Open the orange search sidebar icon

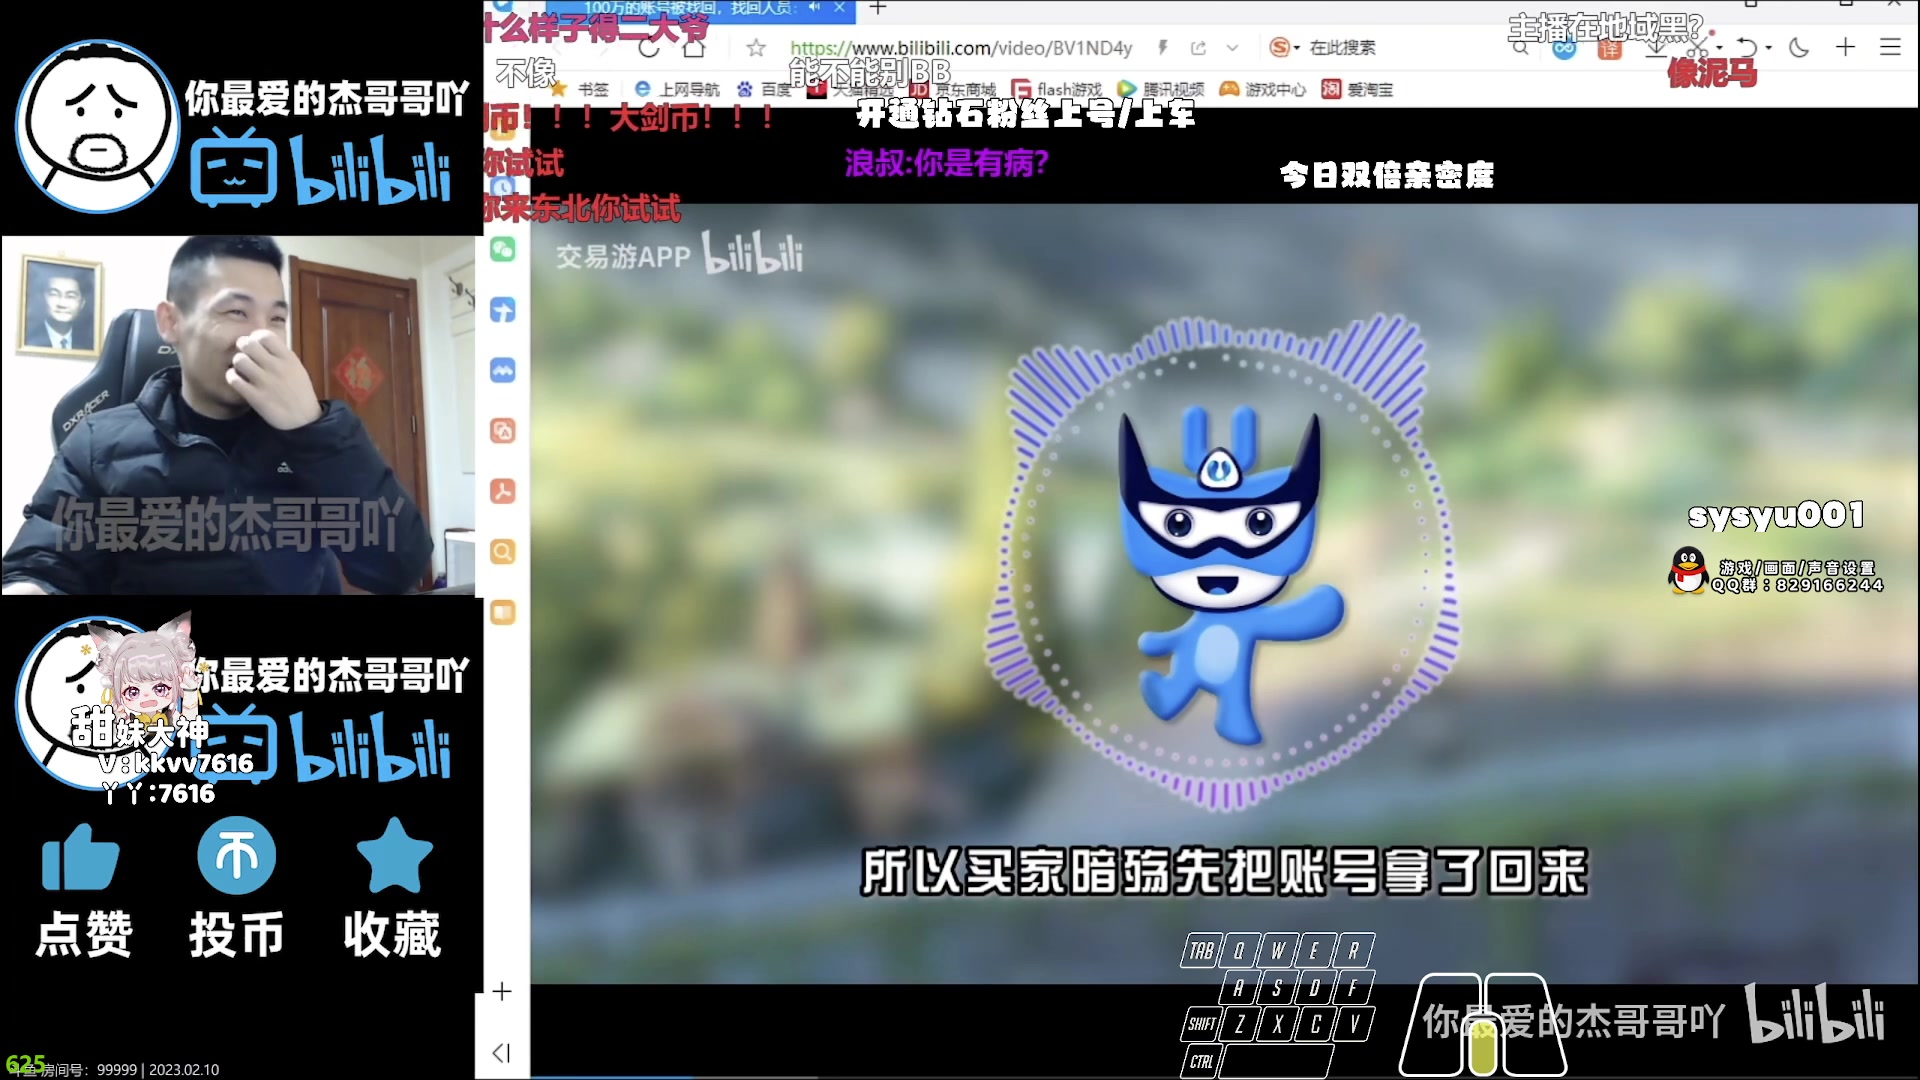(502, 551)
